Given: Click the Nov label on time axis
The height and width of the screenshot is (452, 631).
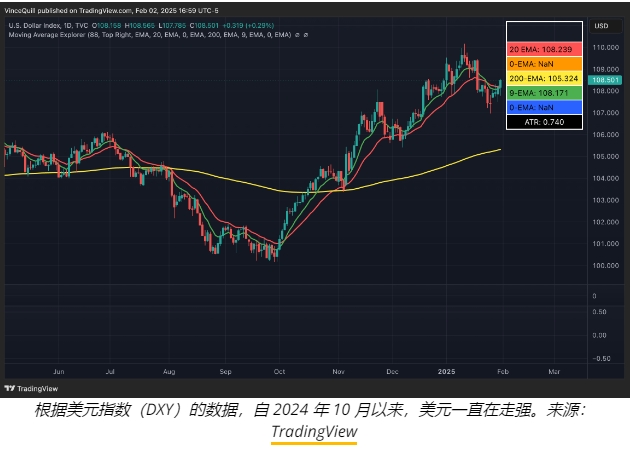Looking at the screenshot, I should click(338, 372).
